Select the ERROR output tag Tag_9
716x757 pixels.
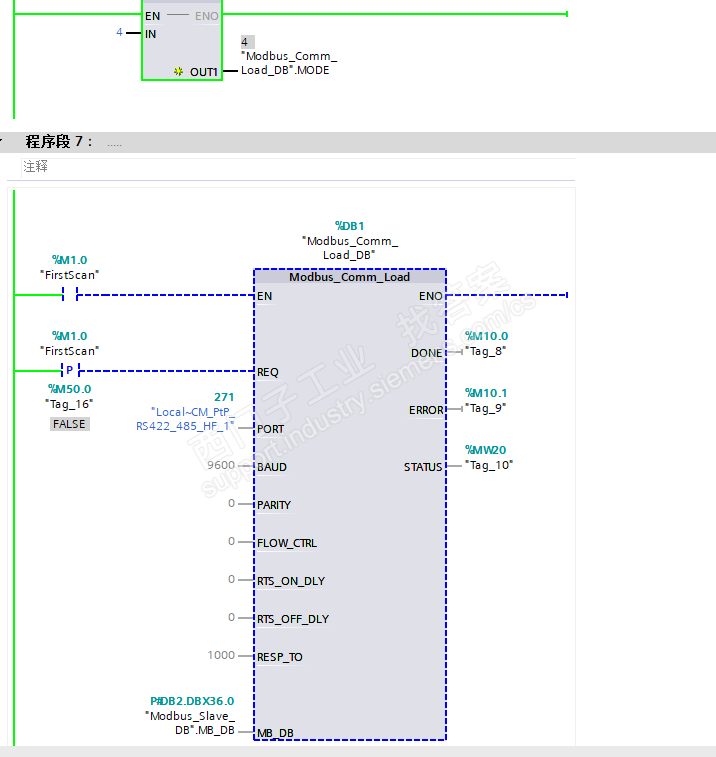pos(485,408)
